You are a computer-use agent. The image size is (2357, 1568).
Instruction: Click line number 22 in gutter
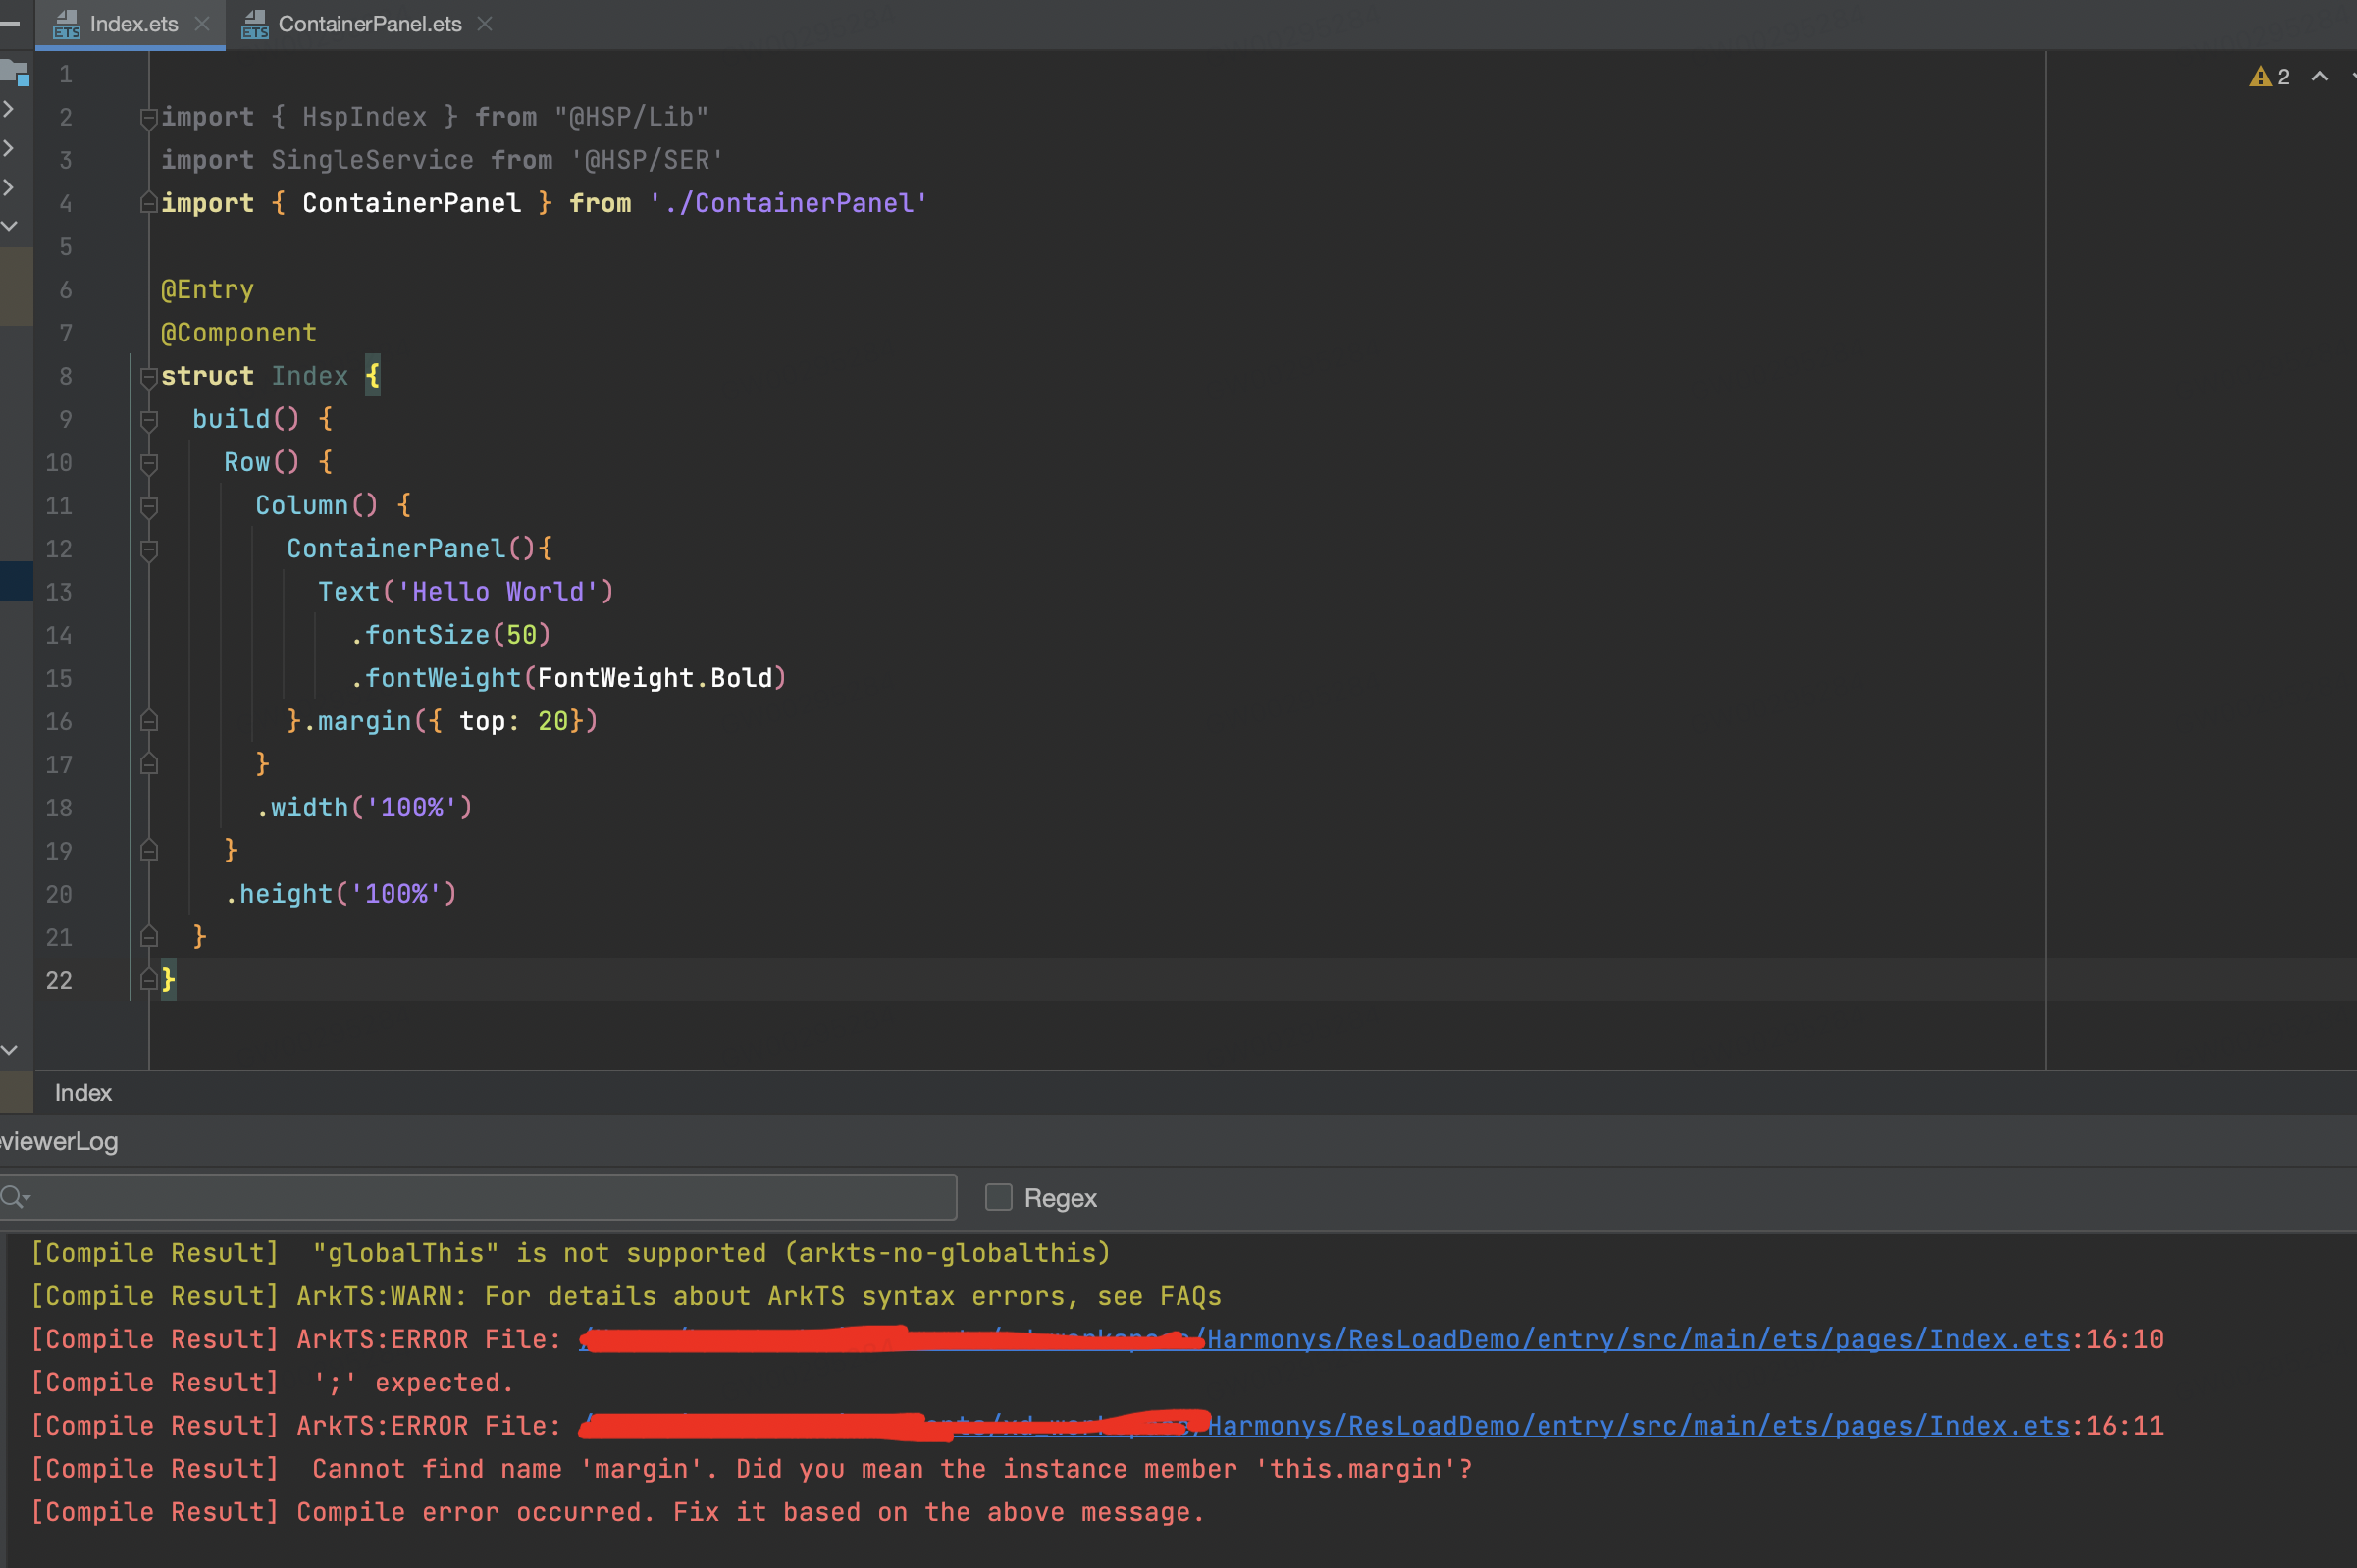(x=59, y=980)
